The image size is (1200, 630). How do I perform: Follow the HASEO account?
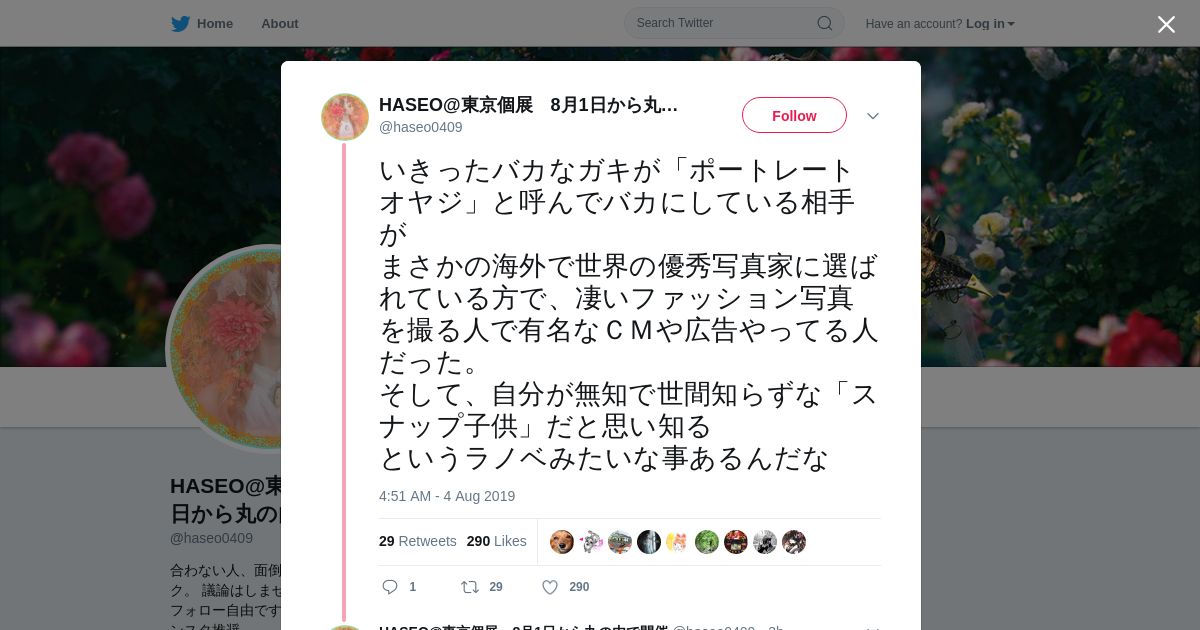pos(794,115)
